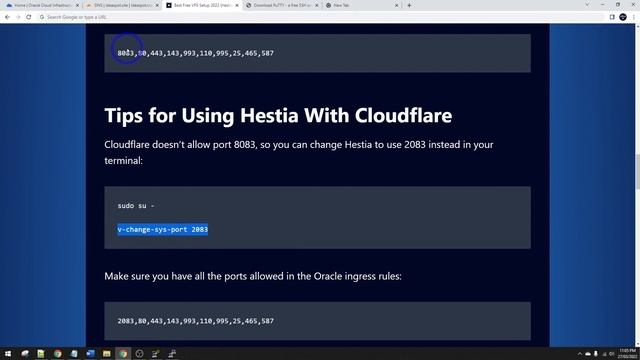Click the 2083 port list code text
This screenshot has width=640, height=360.
[x=196, y=321]
